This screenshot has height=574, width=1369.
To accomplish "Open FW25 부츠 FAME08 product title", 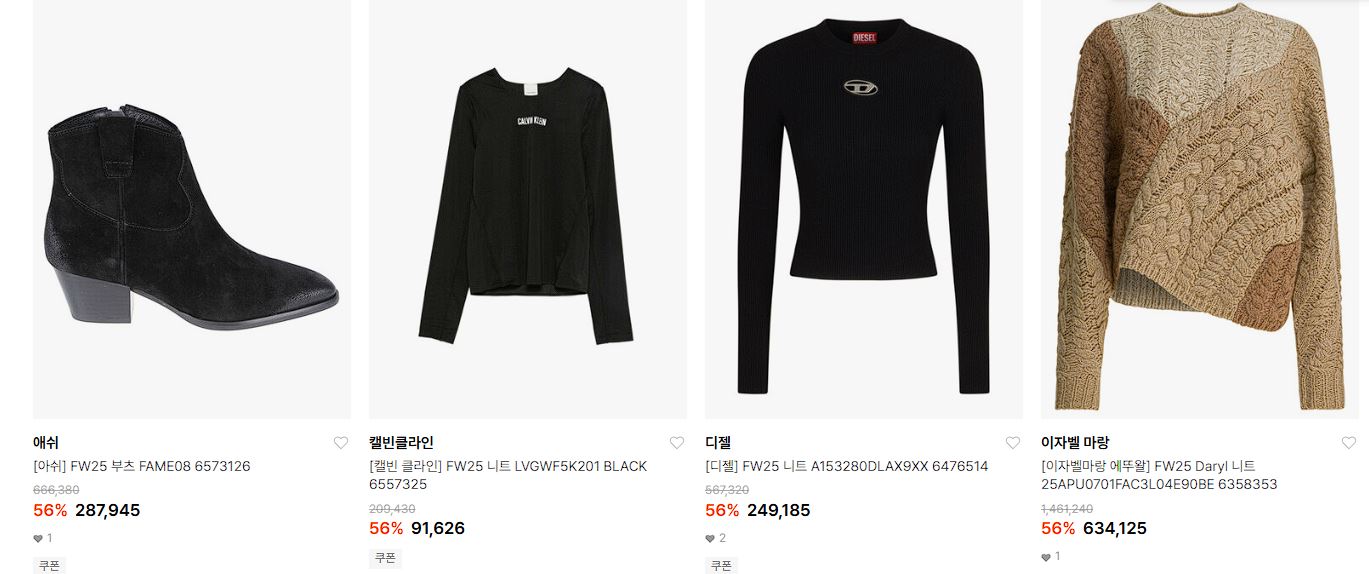I will click(x=142, y=466).
